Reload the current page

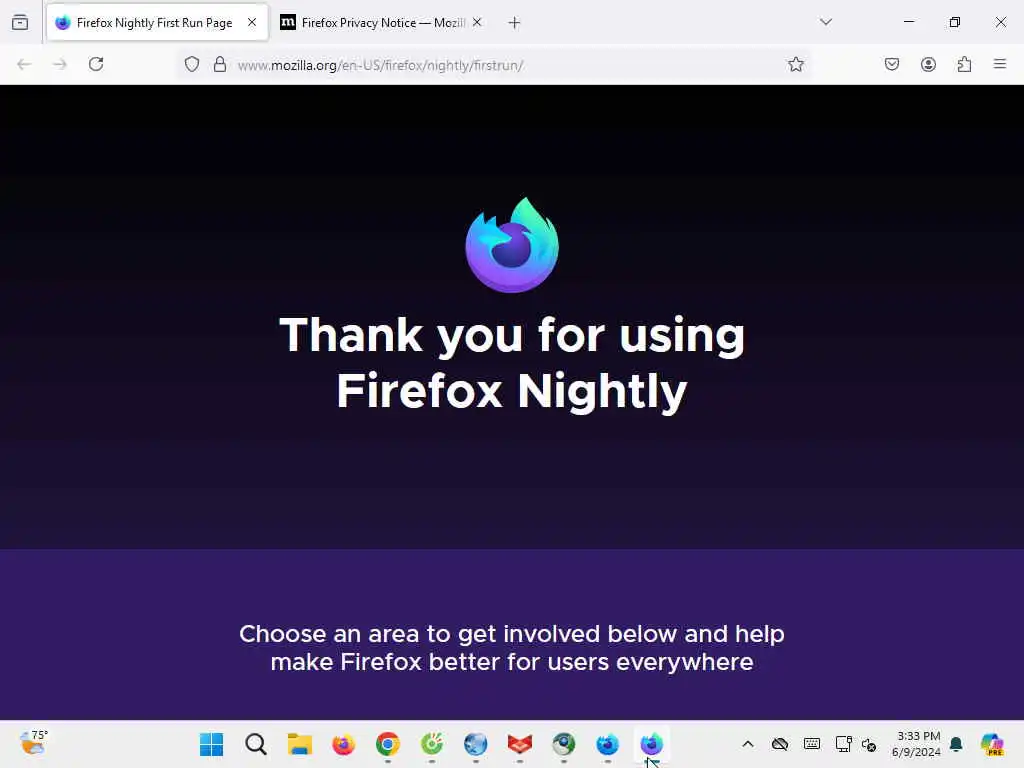click(96, 64)
